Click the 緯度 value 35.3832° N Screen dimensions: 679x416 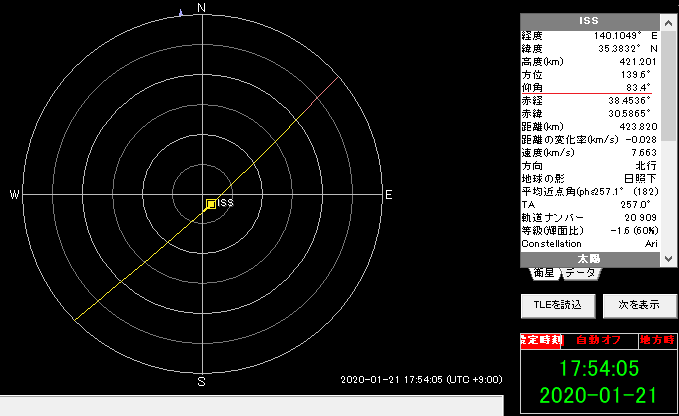point(627,49)
